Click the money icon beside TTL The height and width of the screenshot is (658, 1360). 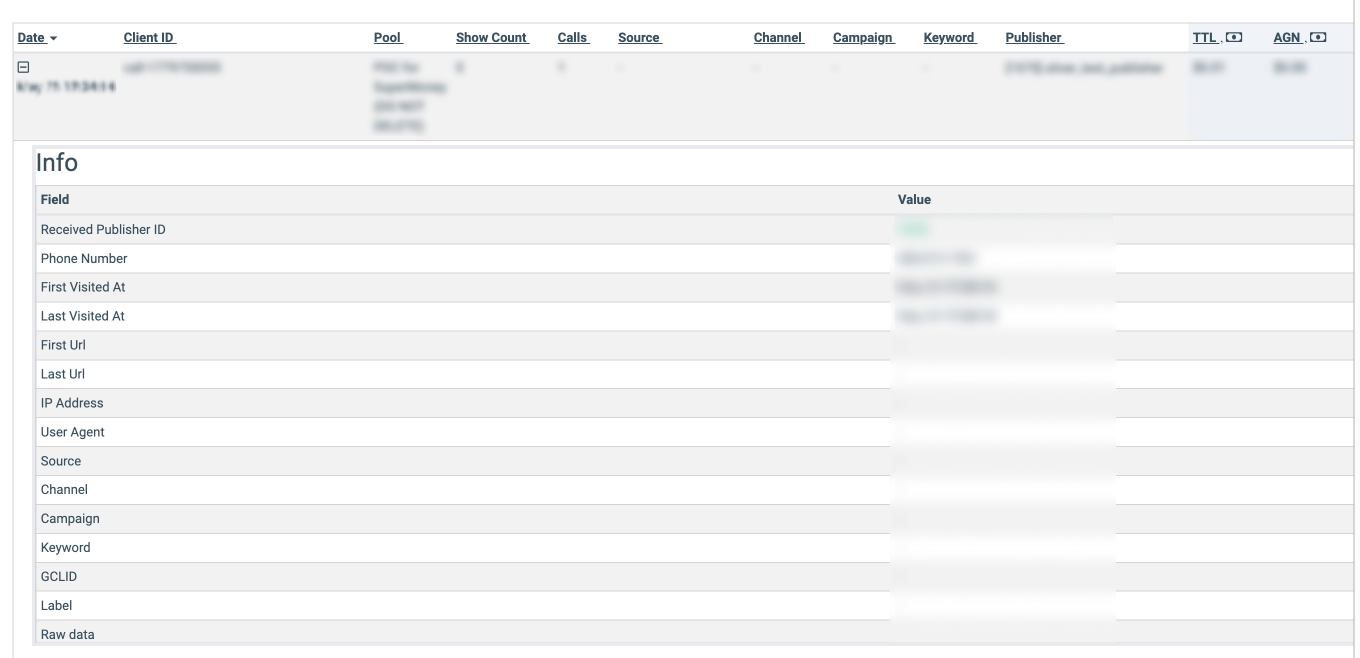click(x=1234, y=38)
